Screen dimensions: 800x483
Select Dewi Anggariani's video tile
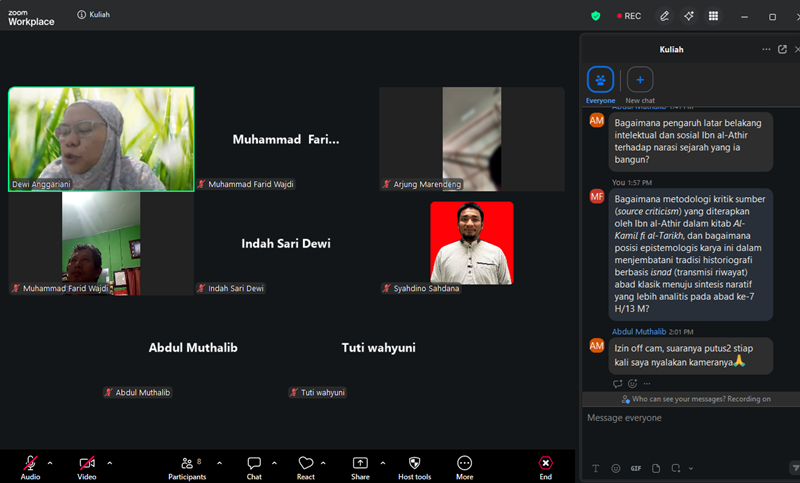101,139
